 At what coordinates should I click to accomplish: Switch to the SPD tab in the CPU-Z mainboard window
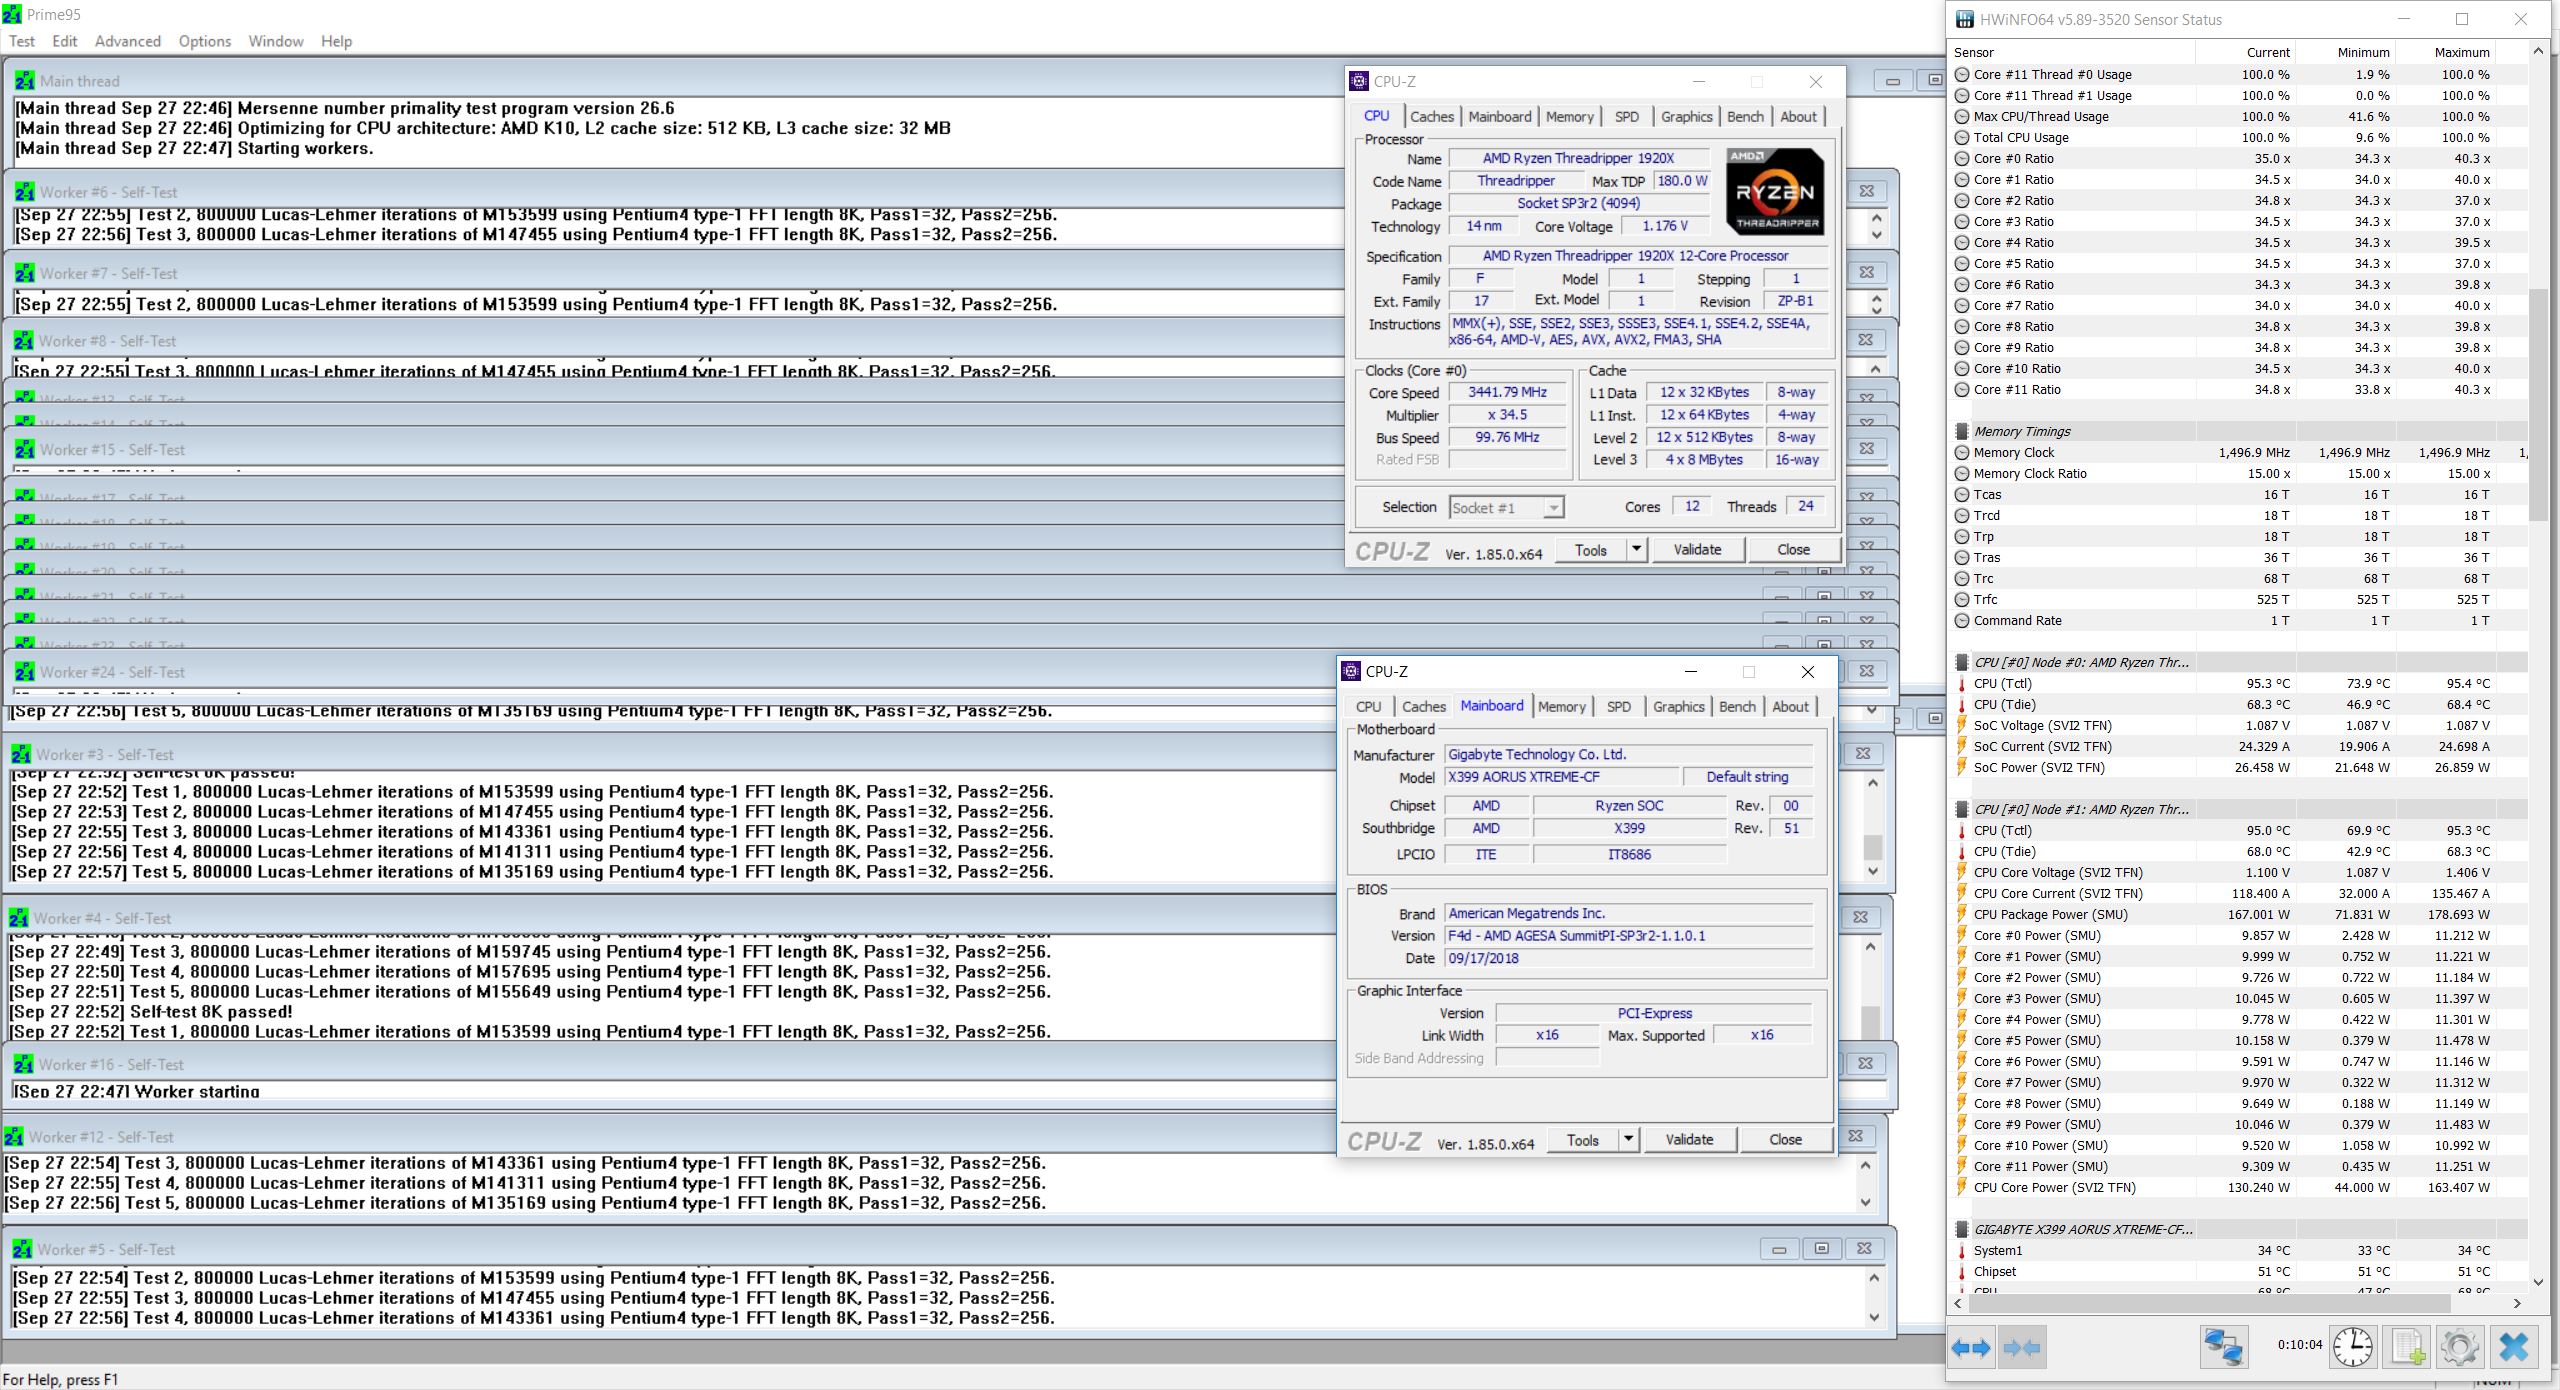coord(1618,706)
